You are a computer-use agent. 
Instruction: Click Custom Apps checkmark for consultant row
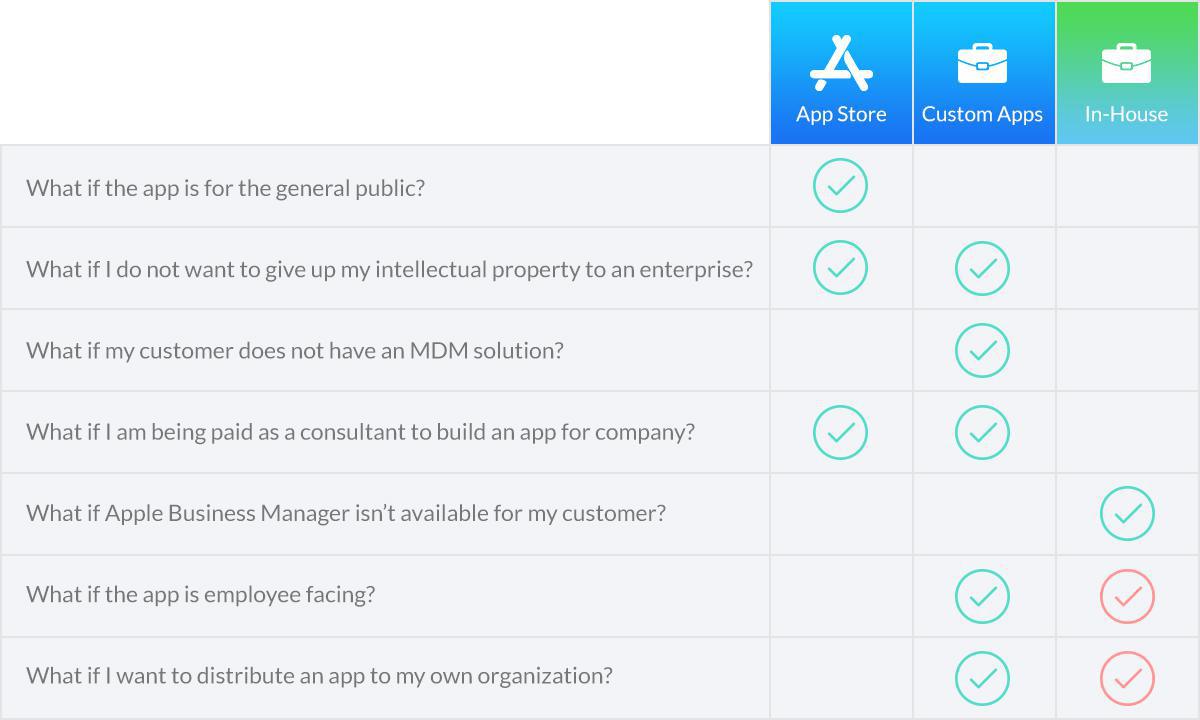(982, 432)
